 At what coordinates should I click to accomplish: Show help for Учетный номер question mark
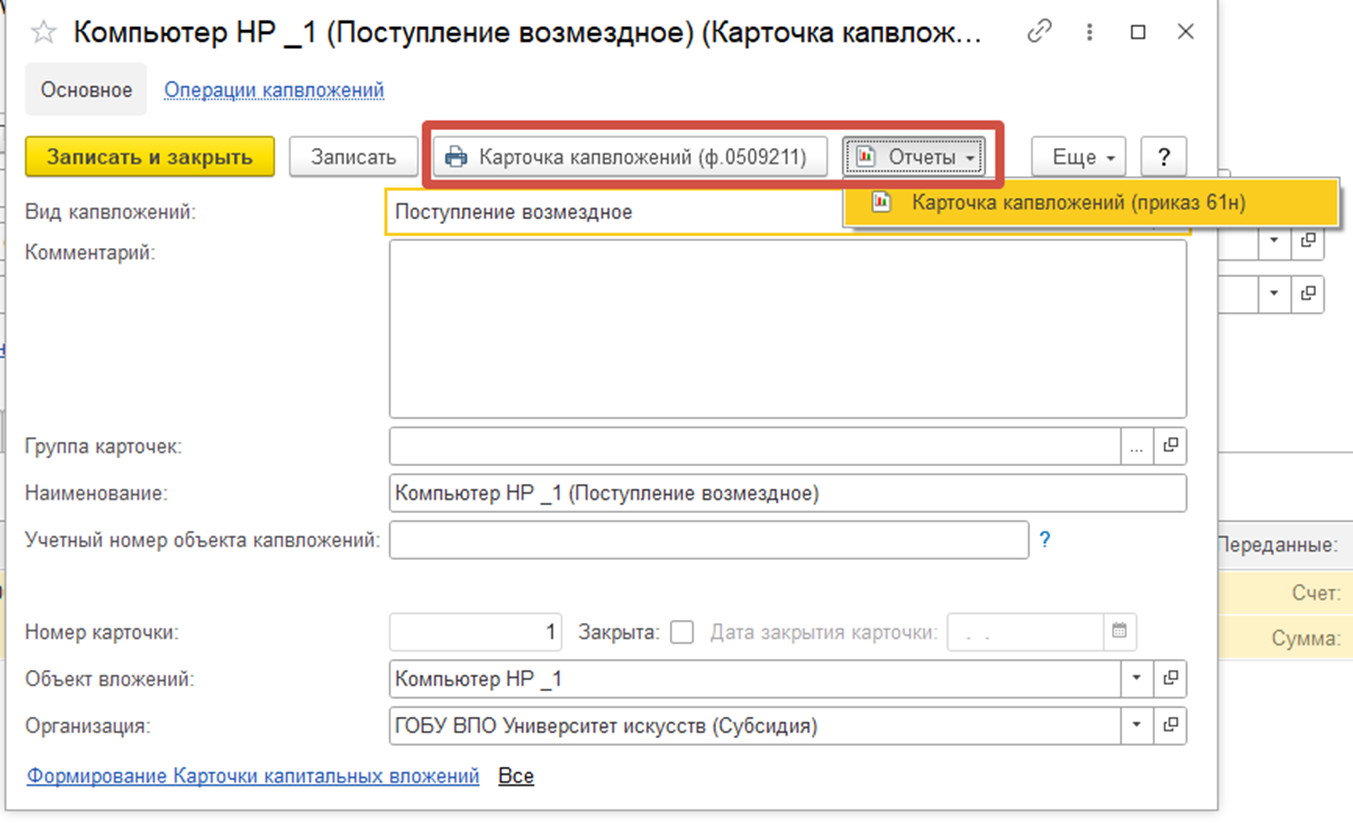pos(1045,540)
